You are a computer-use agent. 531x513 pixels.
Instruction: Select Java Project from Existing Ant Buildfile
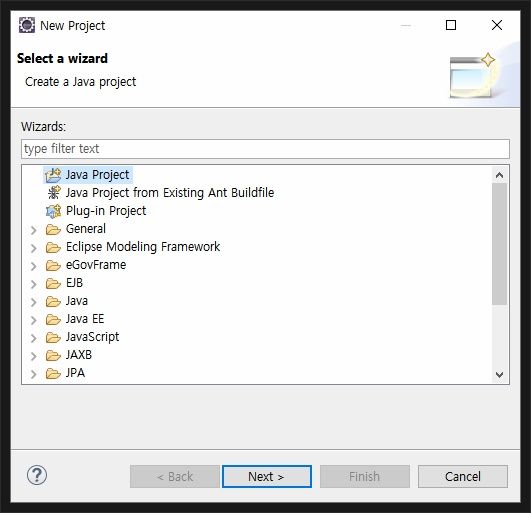[170, 193]
